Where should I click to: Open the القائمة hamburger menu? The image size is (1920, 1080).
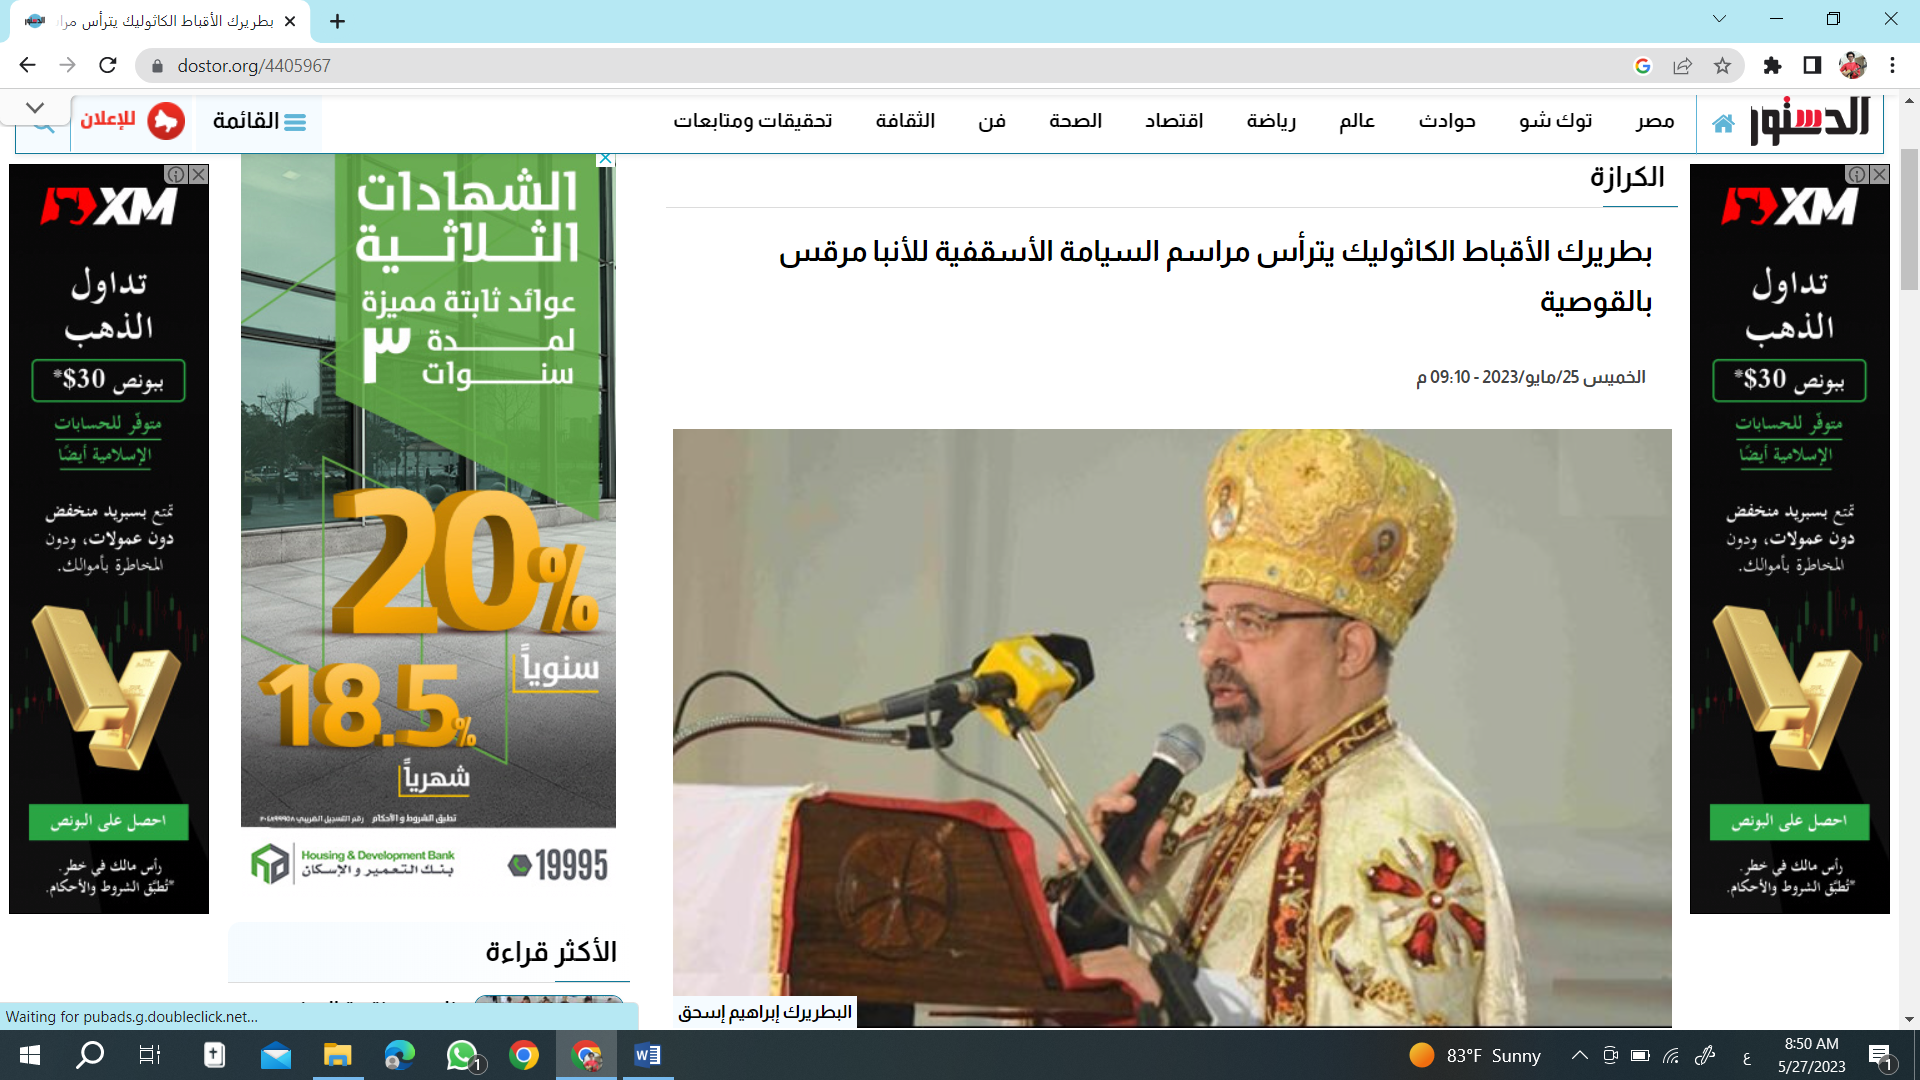click(260, 121)
